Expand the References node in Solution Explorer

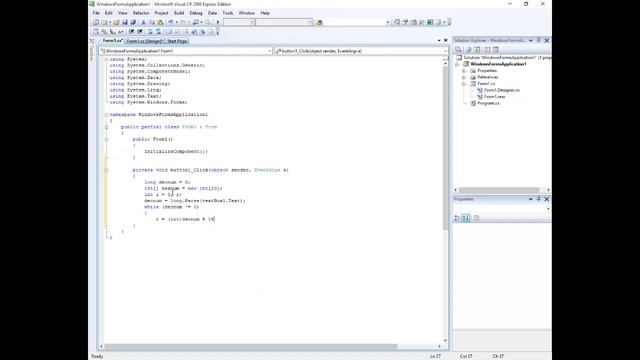tap(464, 77)
